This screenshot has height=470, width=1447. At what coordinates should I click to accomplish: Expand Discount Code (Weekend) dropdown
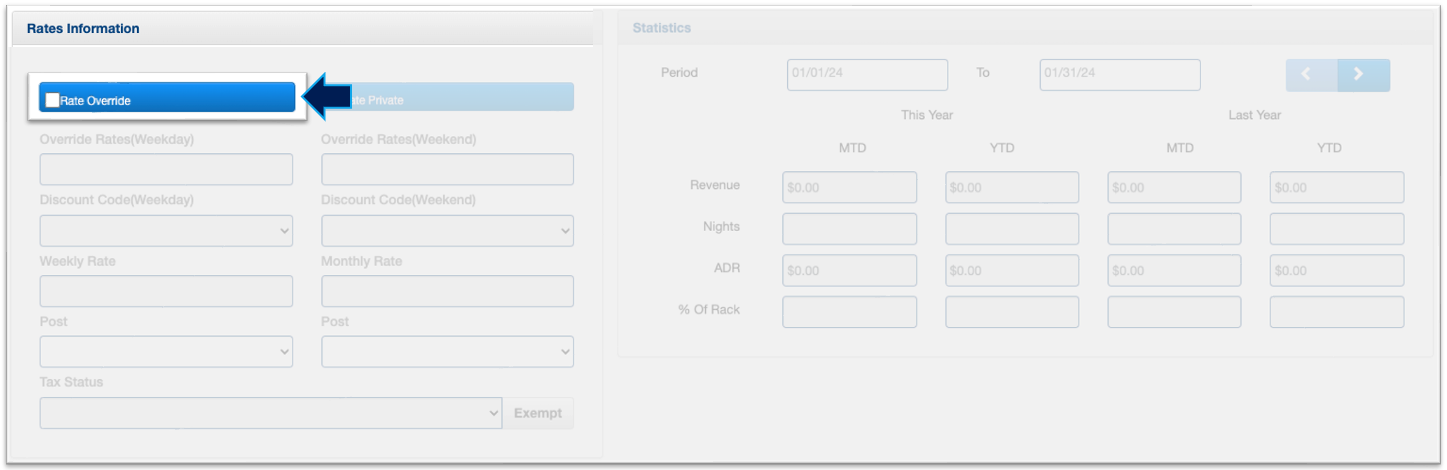pos(447,231)
